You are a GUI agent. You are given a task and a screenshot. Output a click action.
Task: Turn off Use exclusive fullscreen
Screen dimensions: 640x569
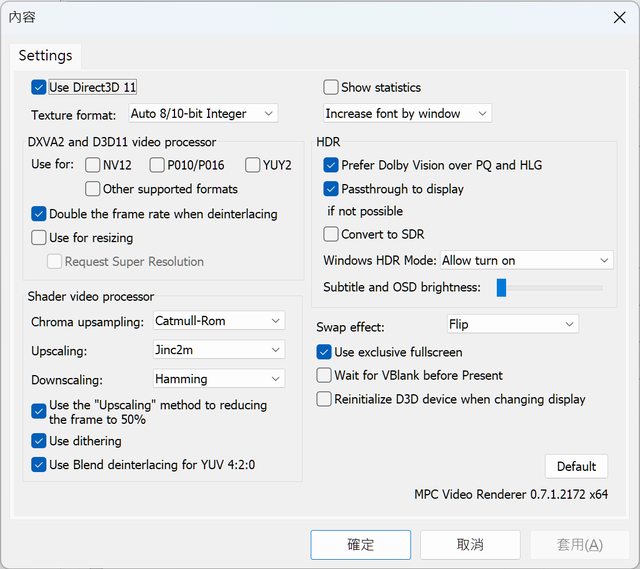(324, 352)
